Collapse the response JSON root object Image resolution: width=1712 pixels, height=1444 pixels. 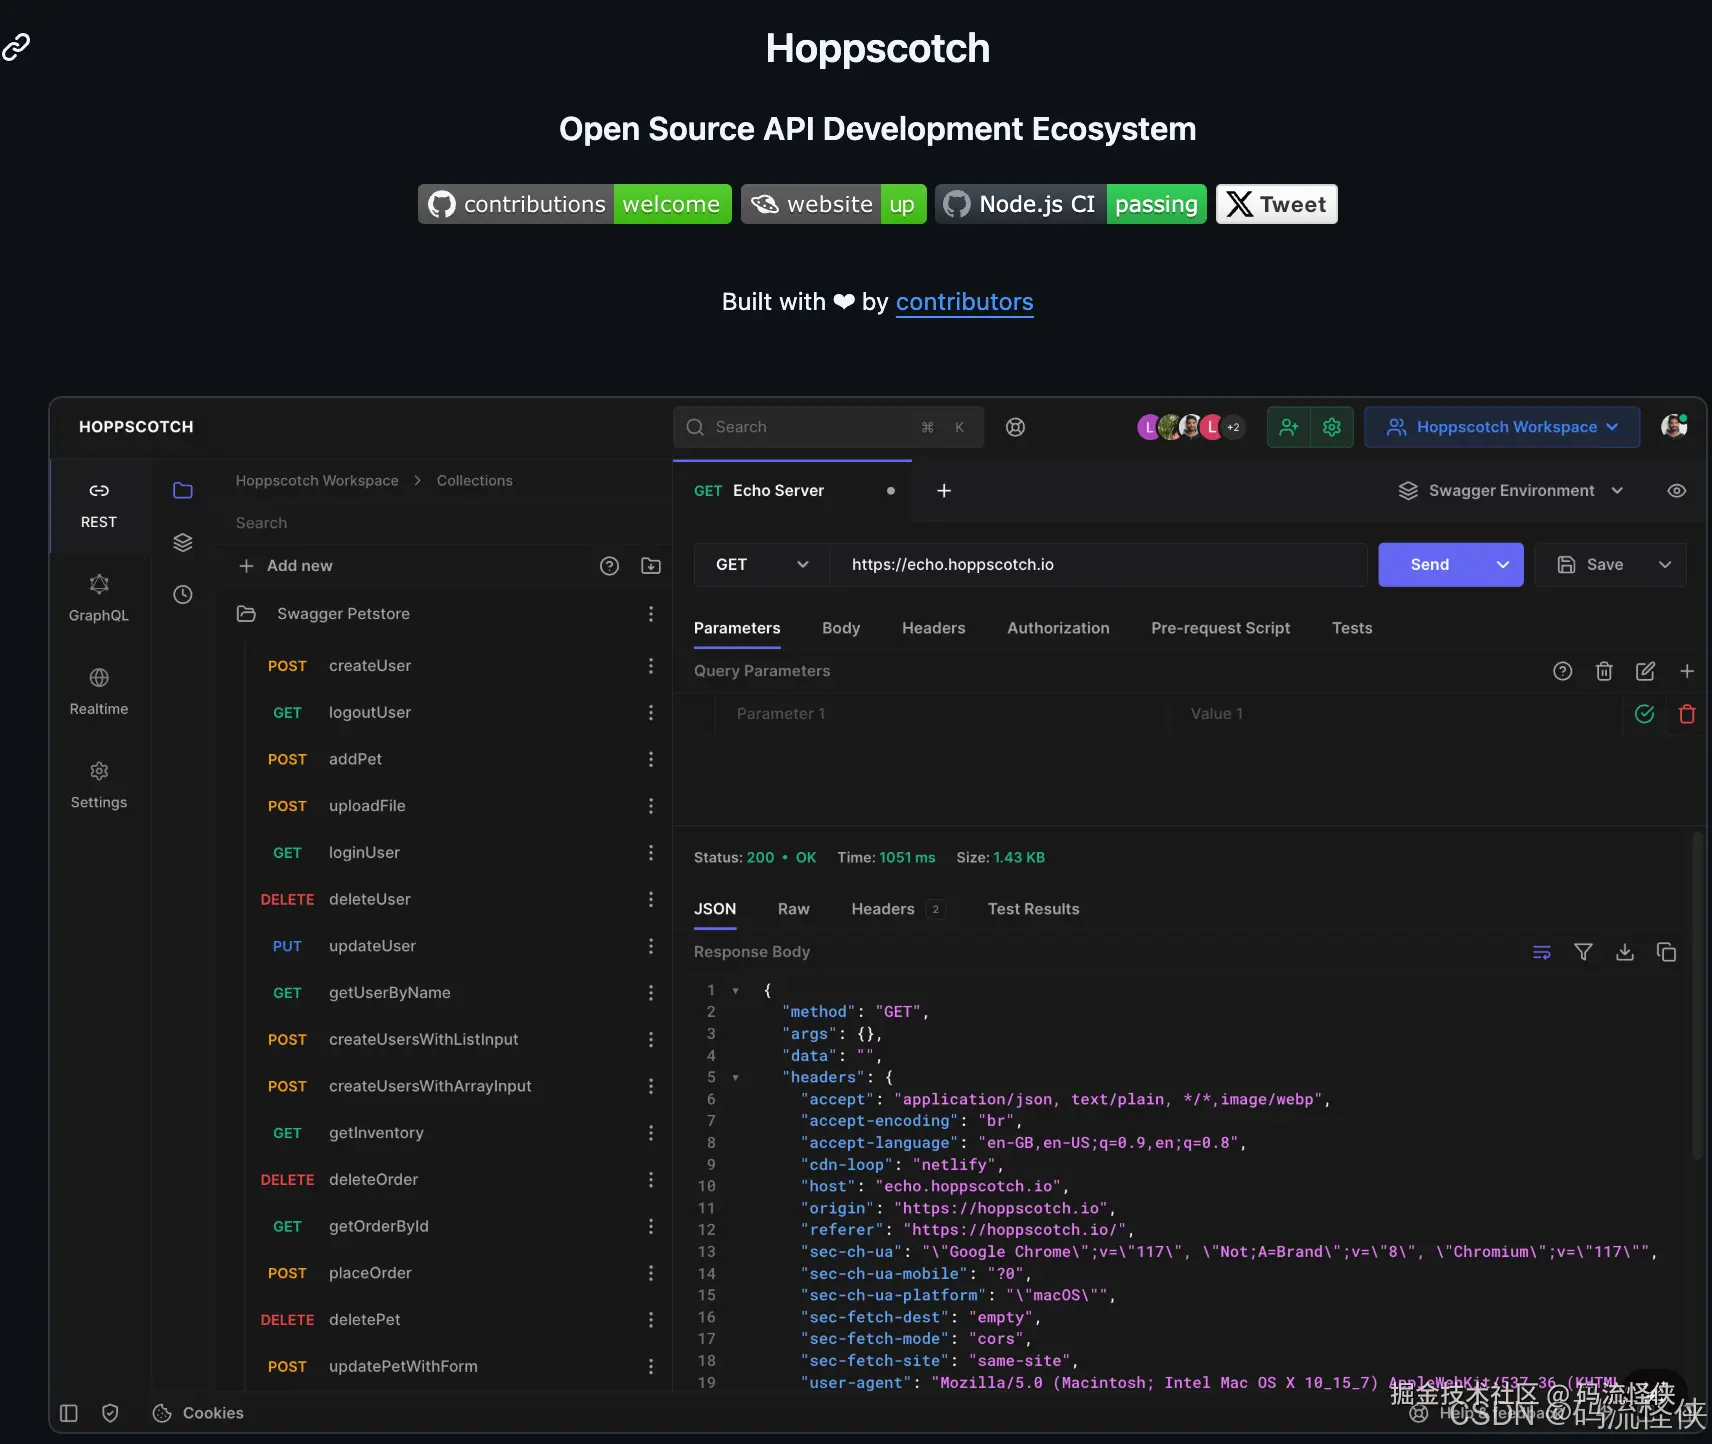point(735,991)
